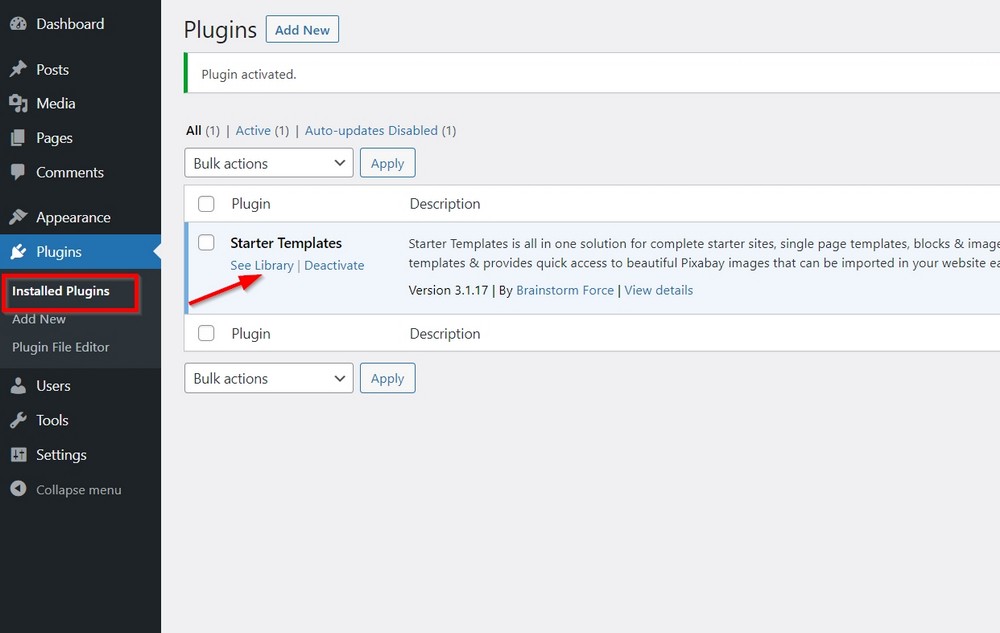Tick select-all checkbox in table header

coord(206,203)
